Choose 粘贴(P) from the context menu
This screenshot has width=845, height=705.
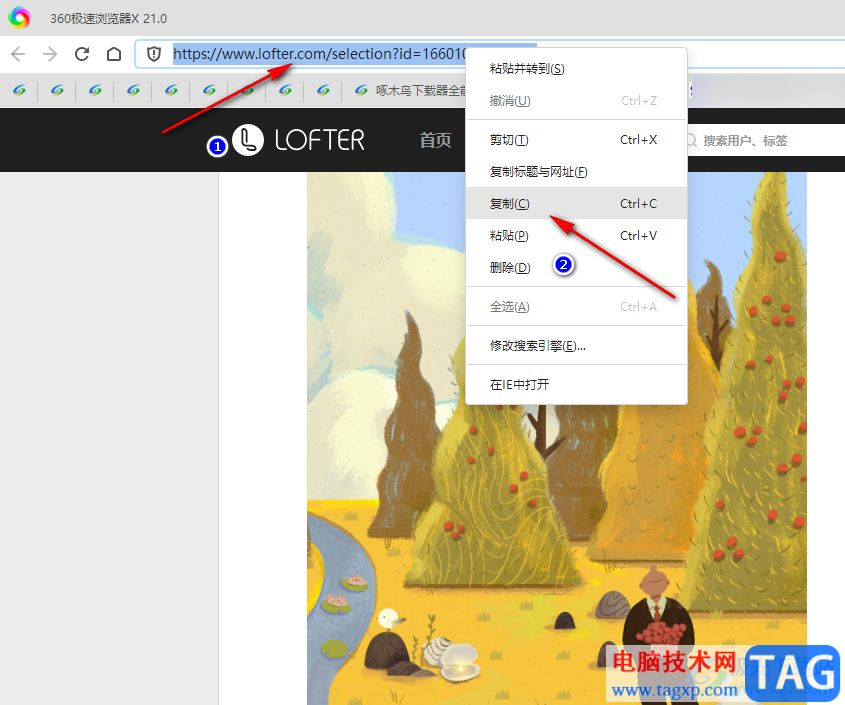[x=576, y=236]
